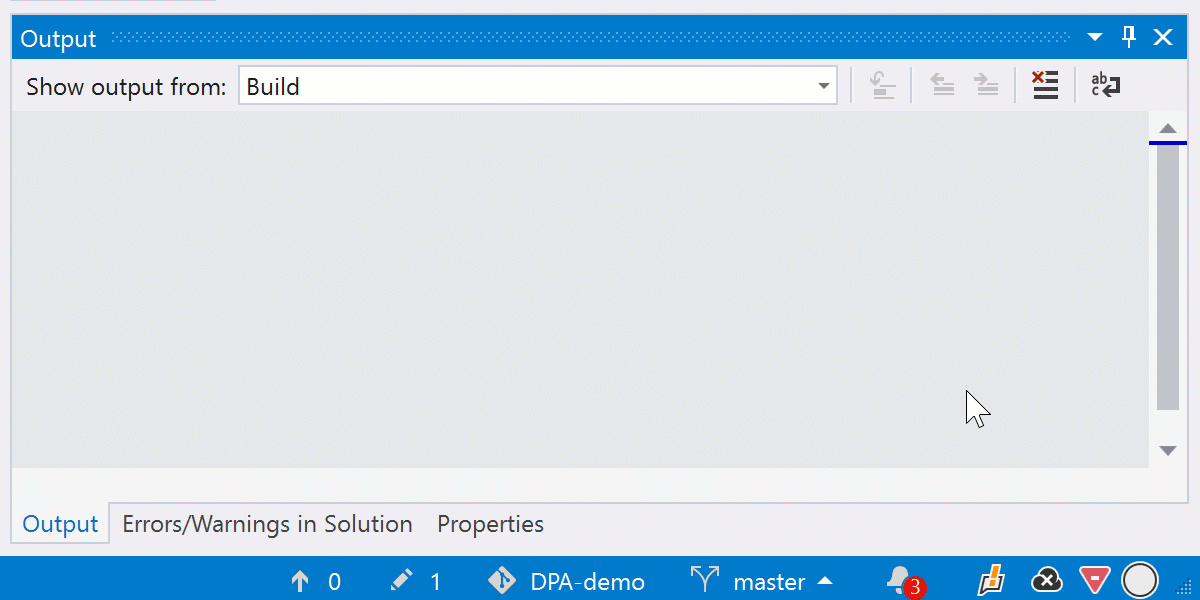The height and width of the screenshot is (600, 1200).
Task: Click the Find Message in Code icon
Action: click(882, 86)
